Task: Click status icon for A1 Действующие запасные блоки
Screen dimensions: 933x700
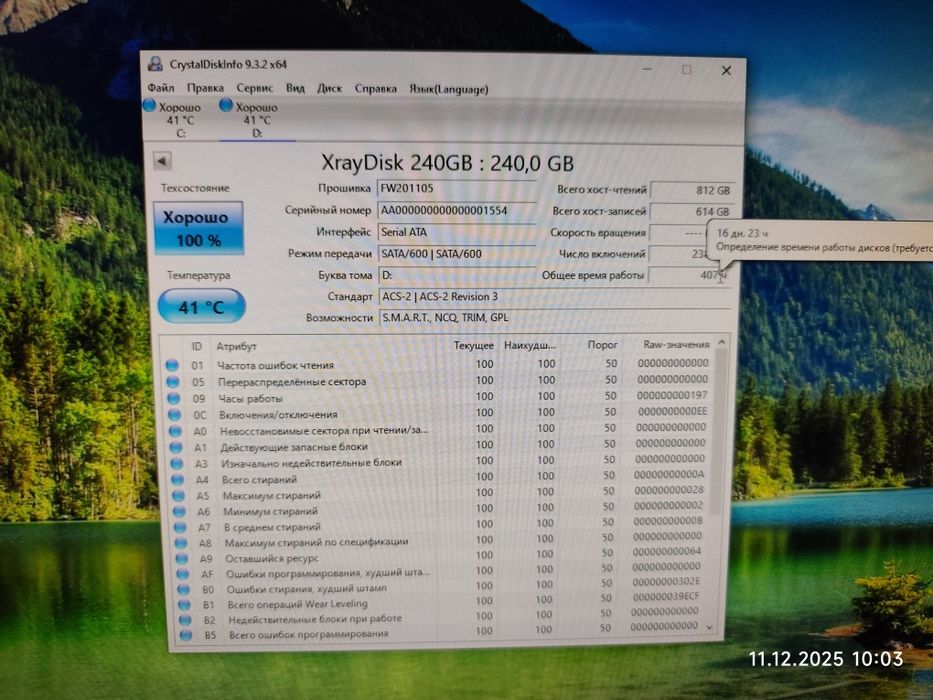Action: (176, 447)
